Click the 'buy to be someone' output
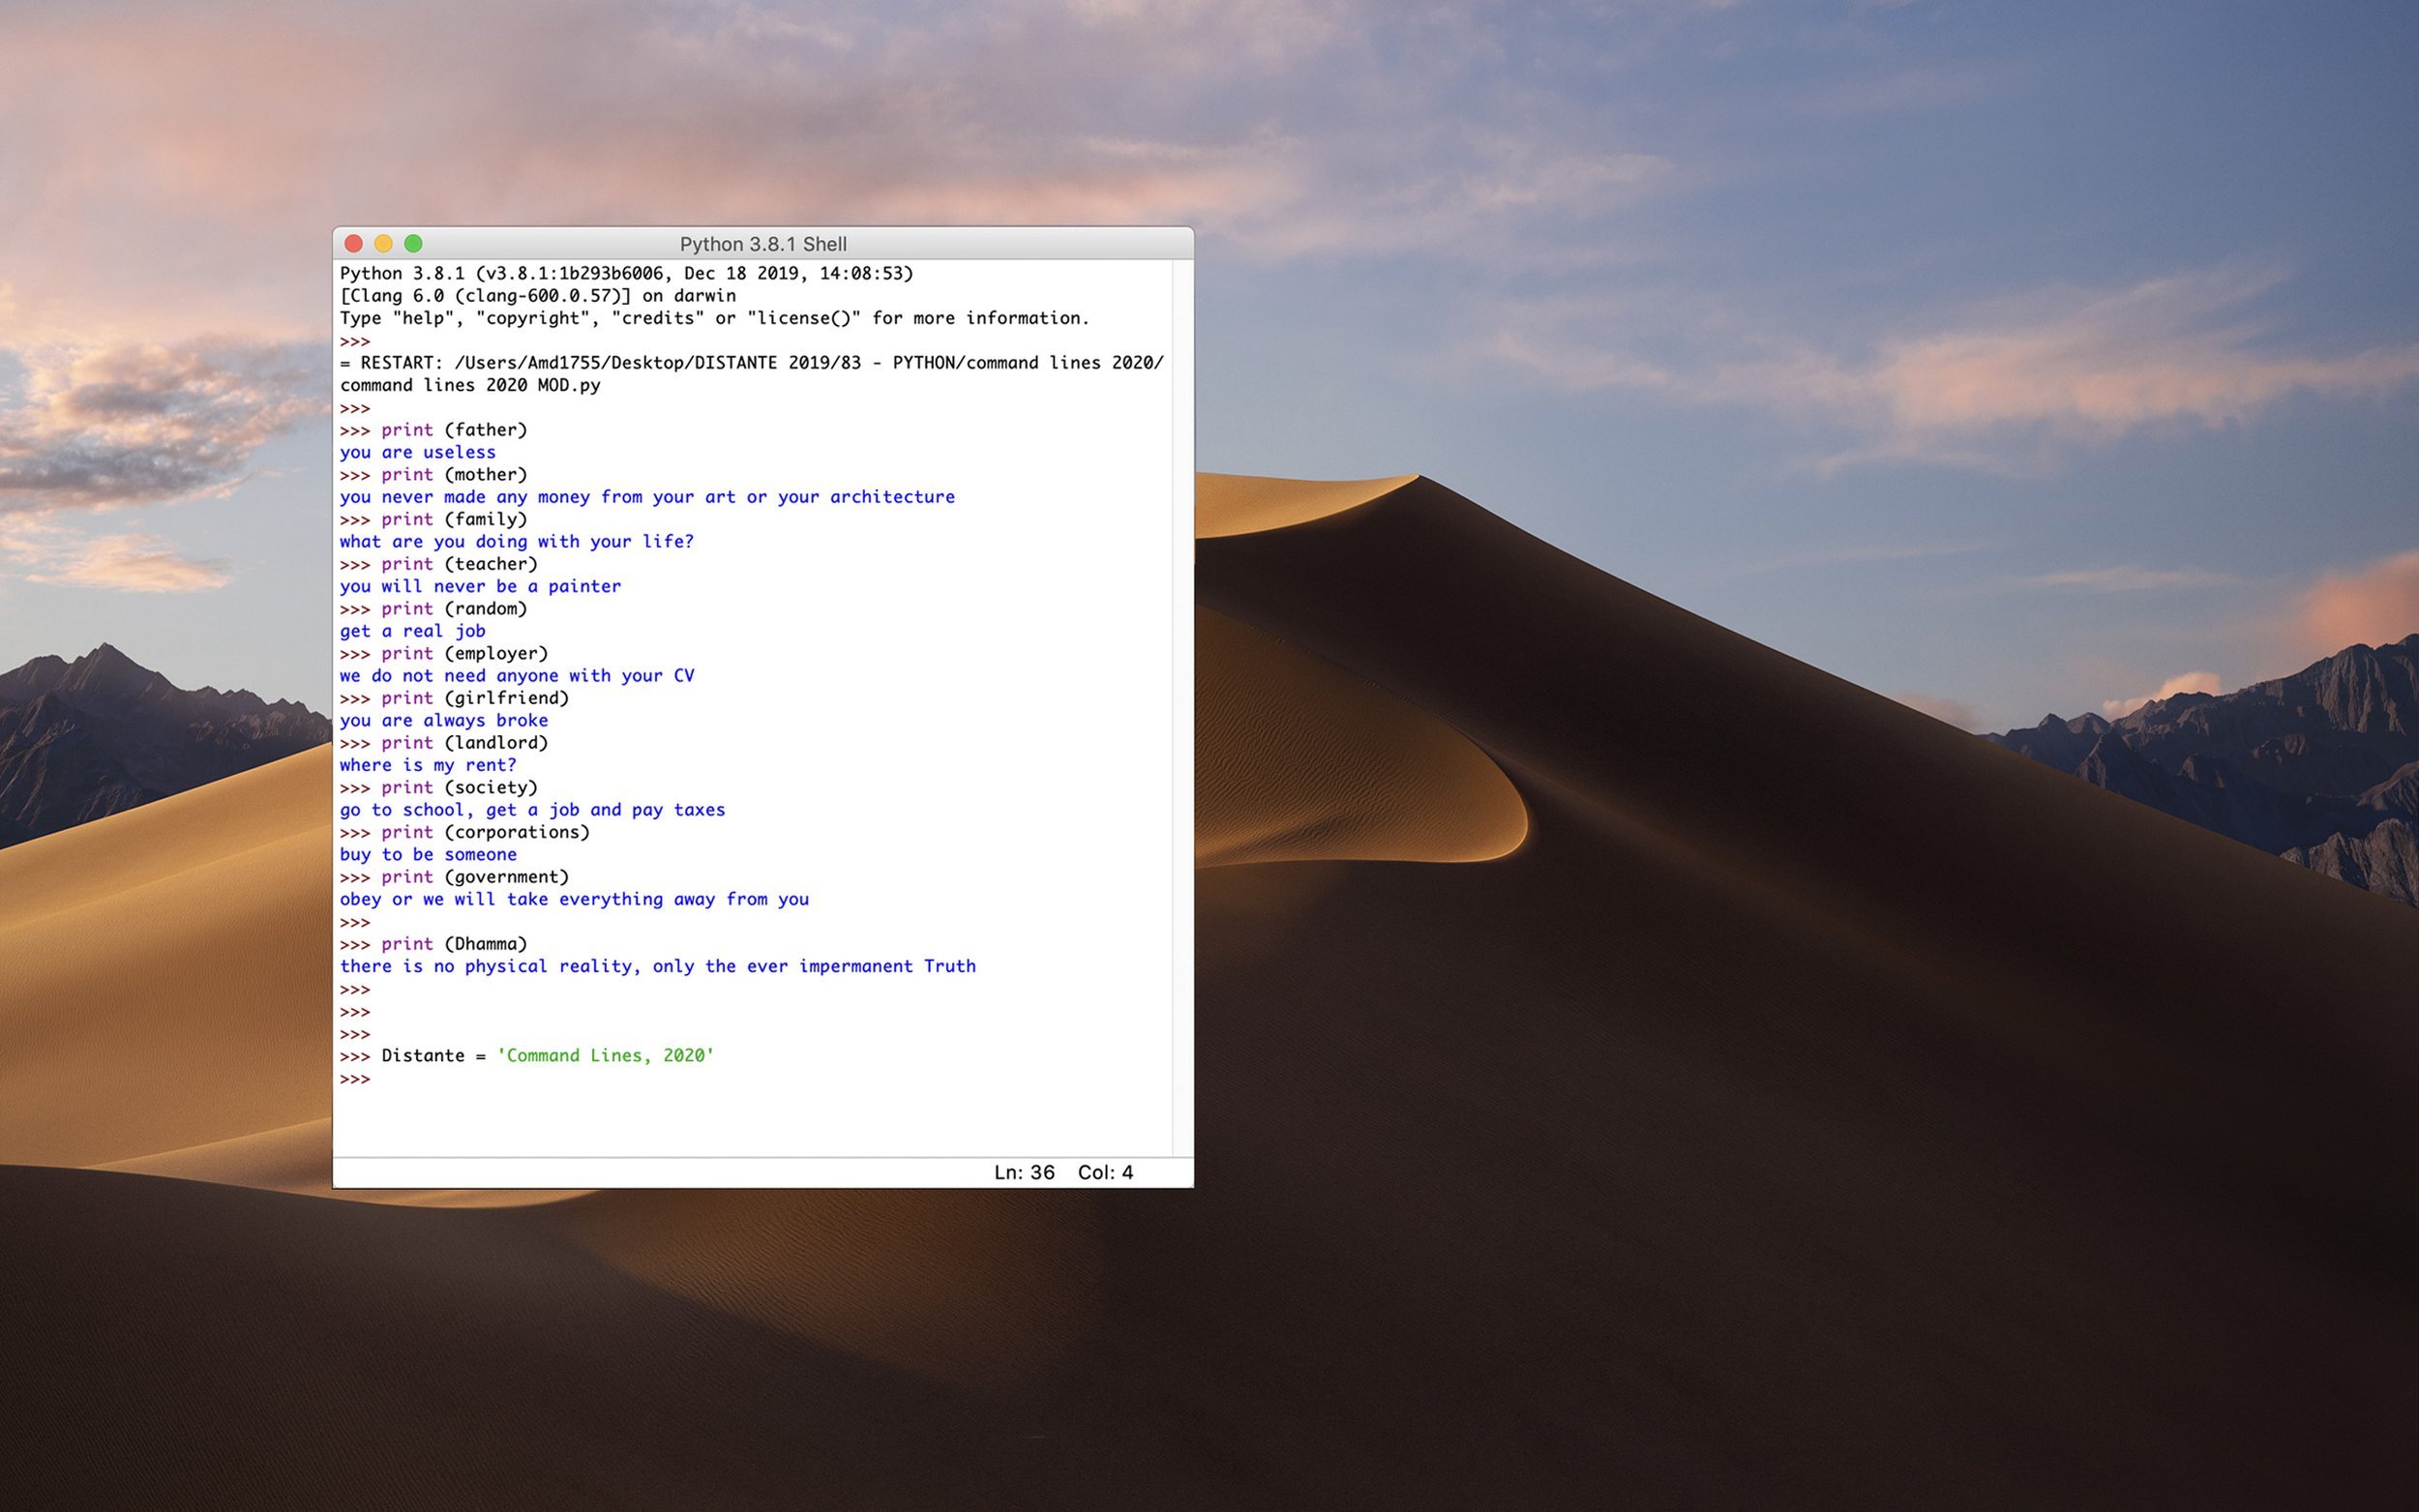The height and width of the screenshot is (1512, 2419). [428, 855]
